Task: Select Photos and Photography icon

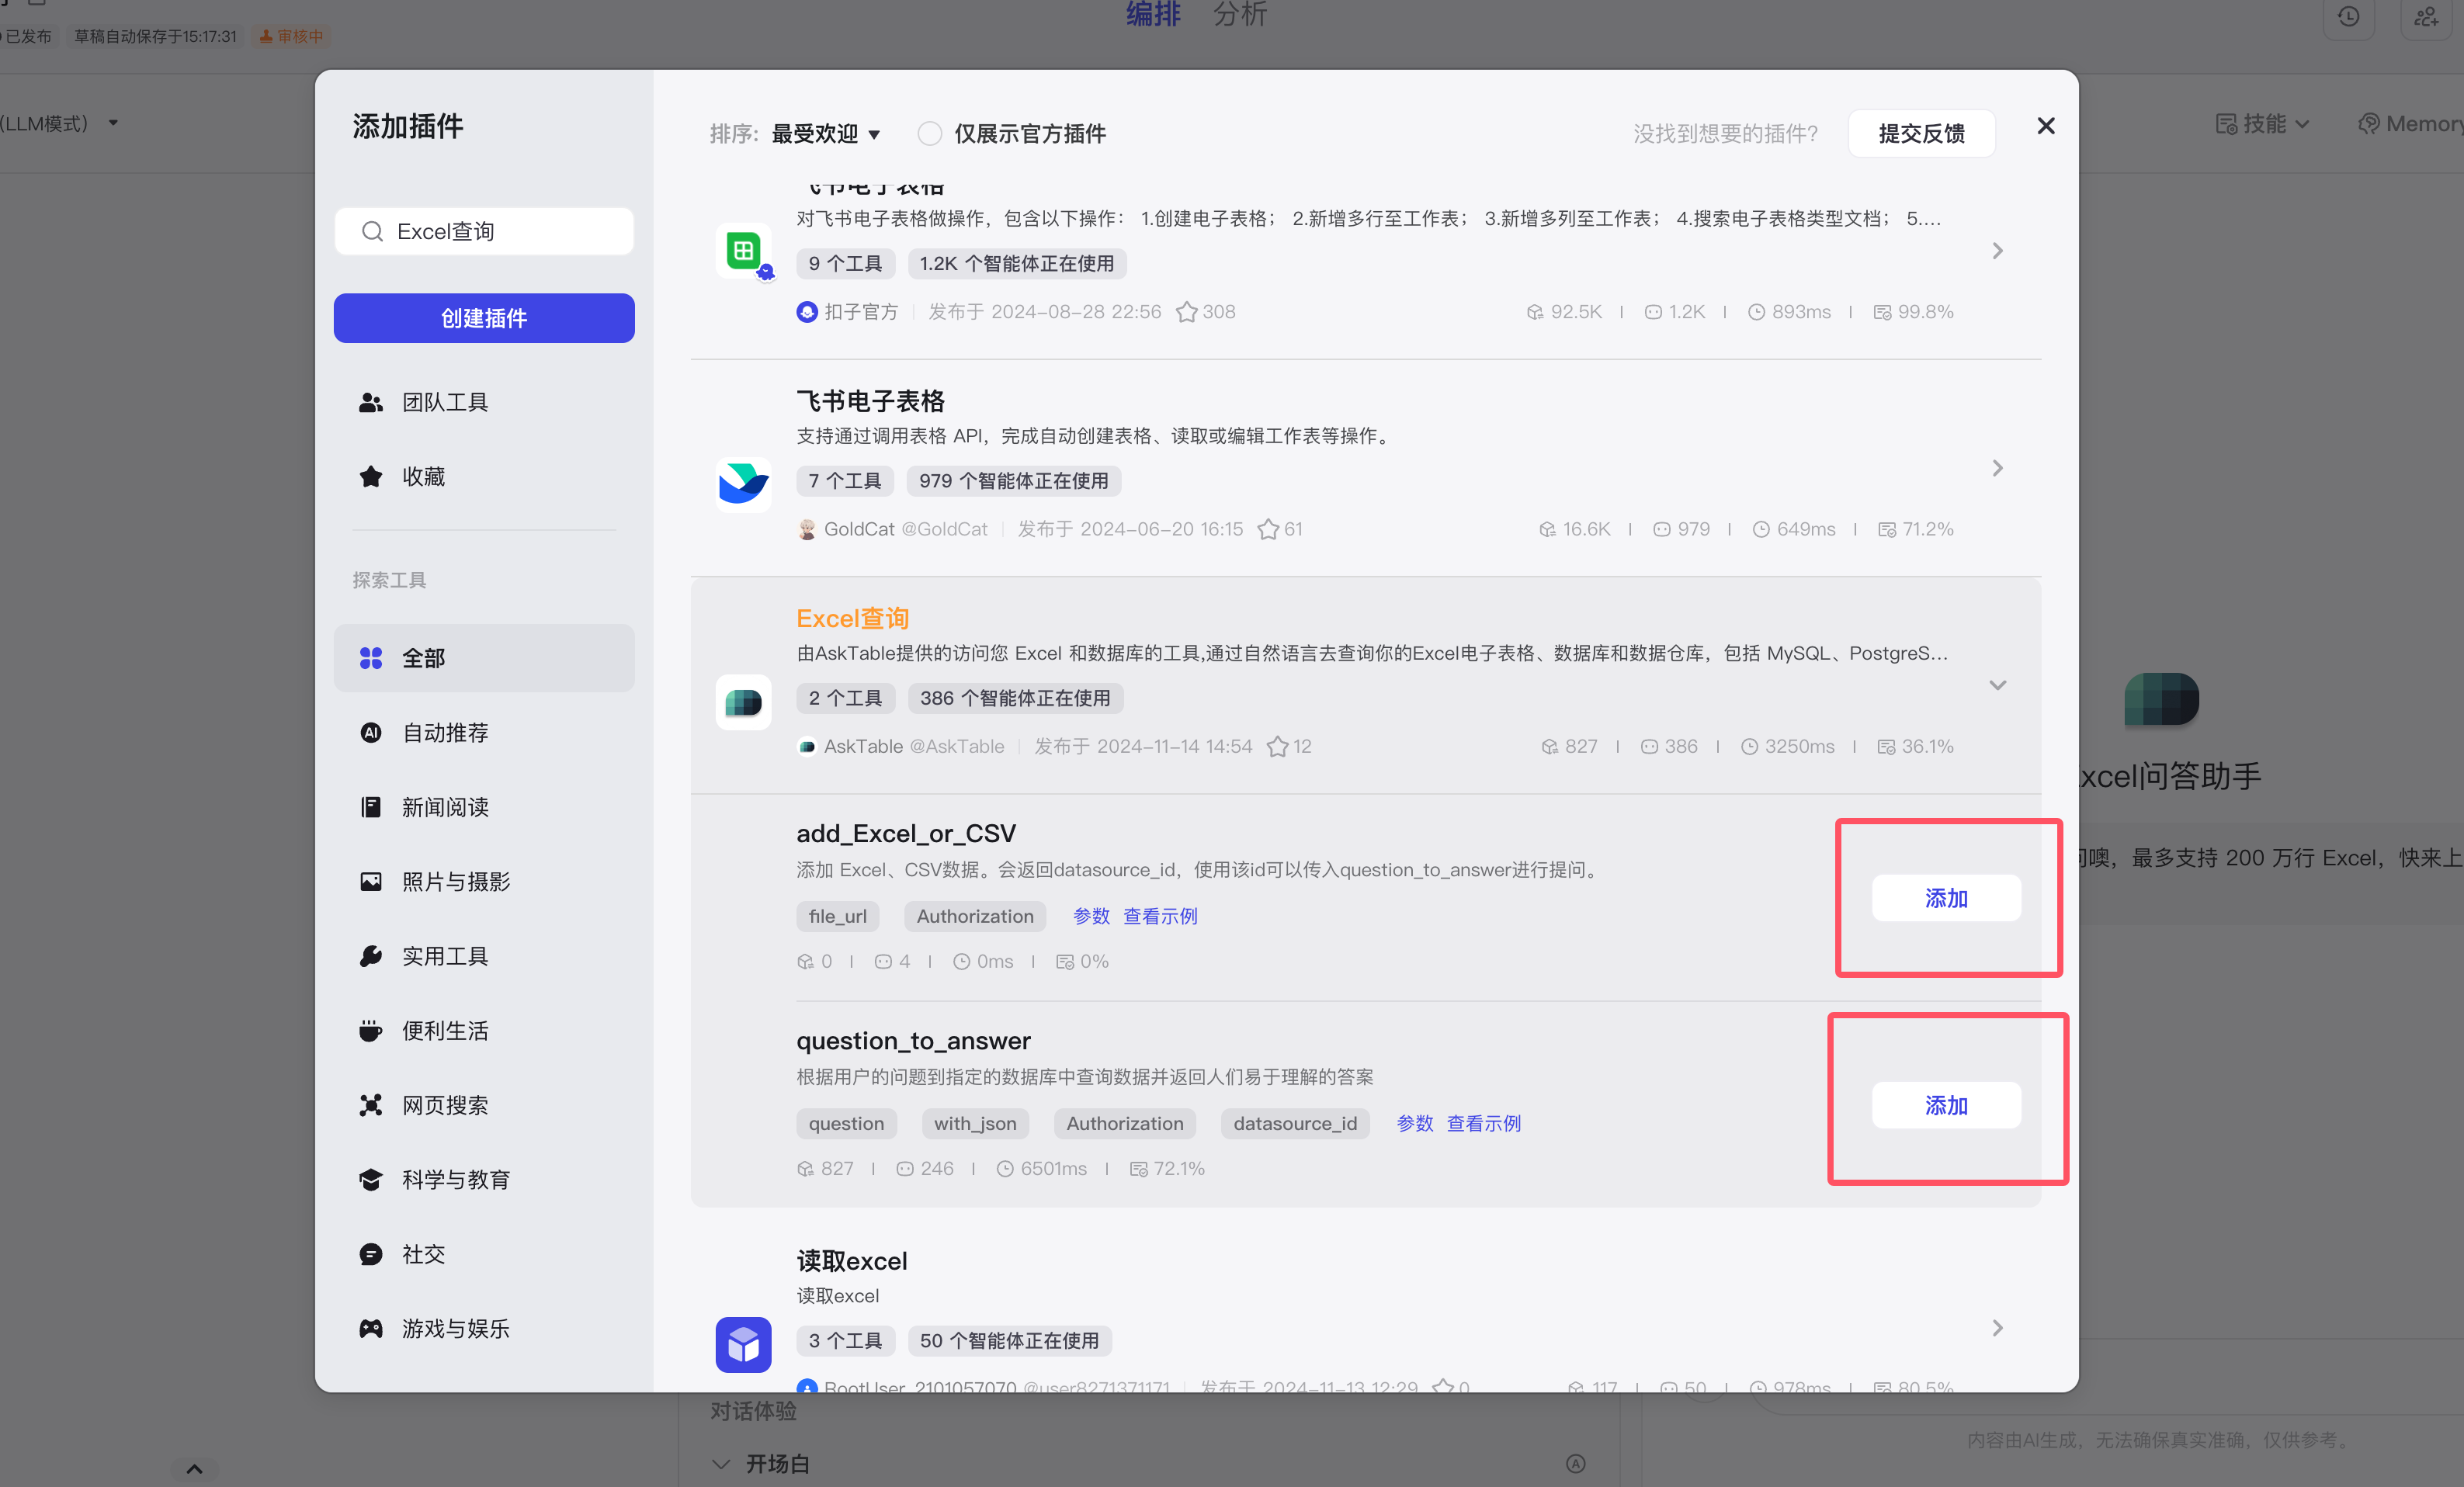Action: click(x=371, y=881)
